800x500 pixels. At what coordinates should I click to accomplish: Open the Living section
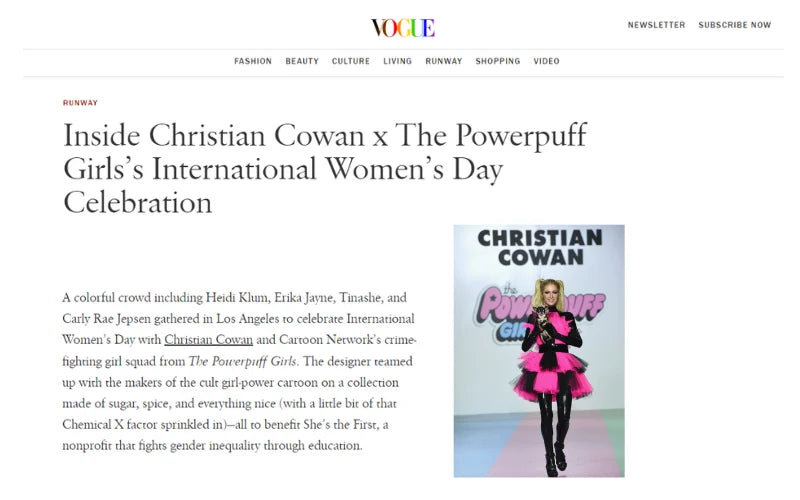[x=397, y=61]
